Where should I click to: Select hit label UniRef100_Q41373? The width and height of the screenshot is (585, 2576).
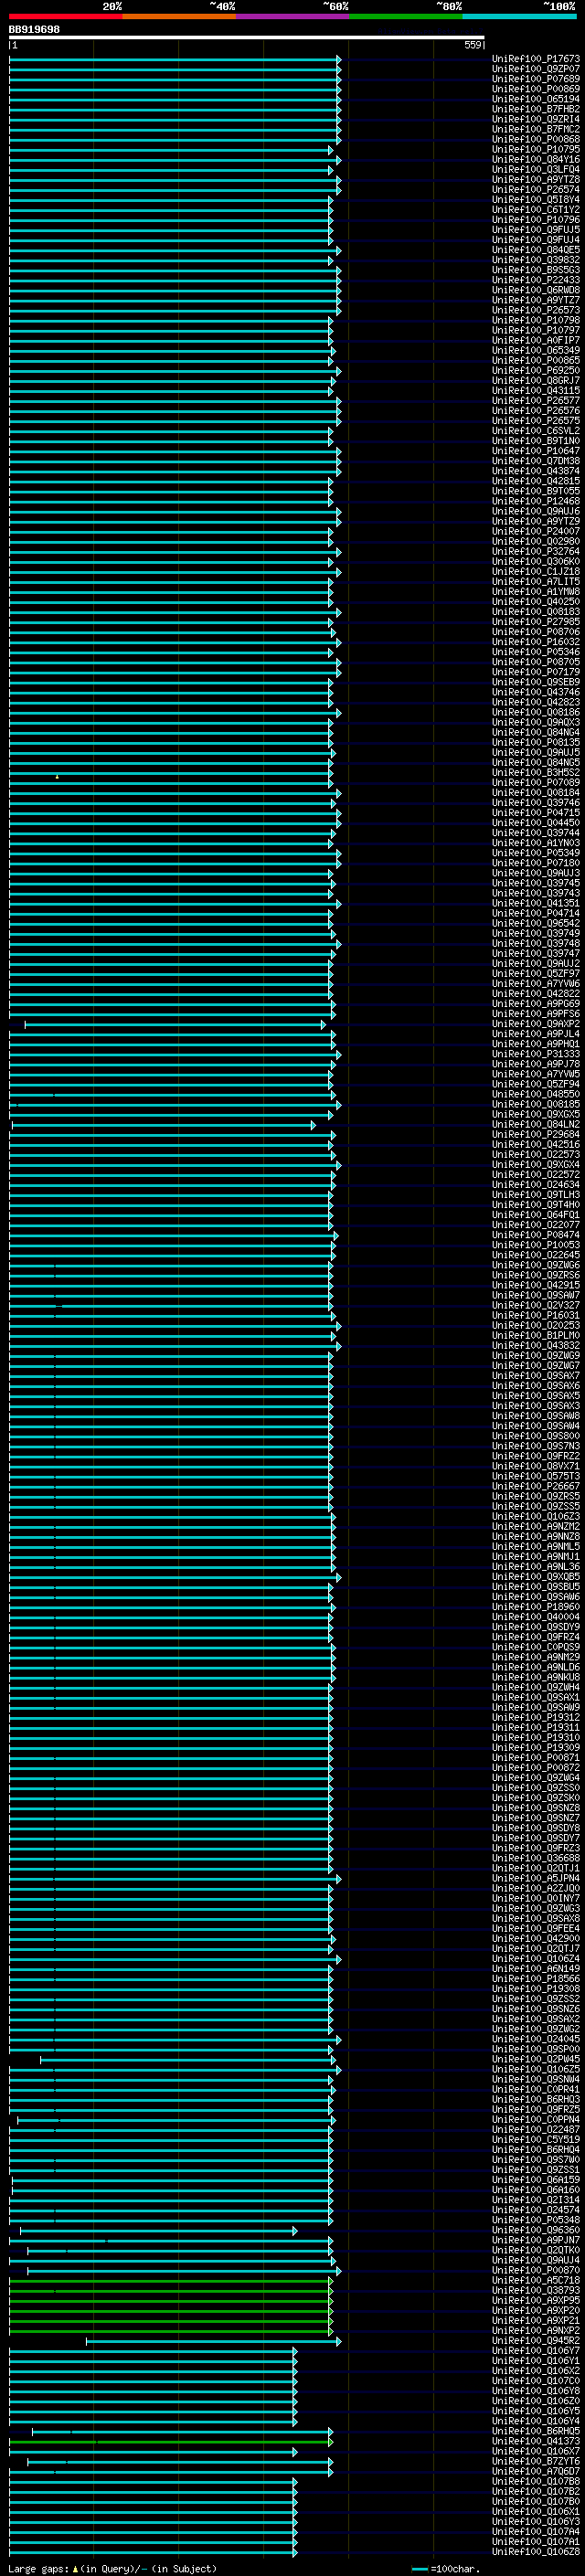(536, 2442)
